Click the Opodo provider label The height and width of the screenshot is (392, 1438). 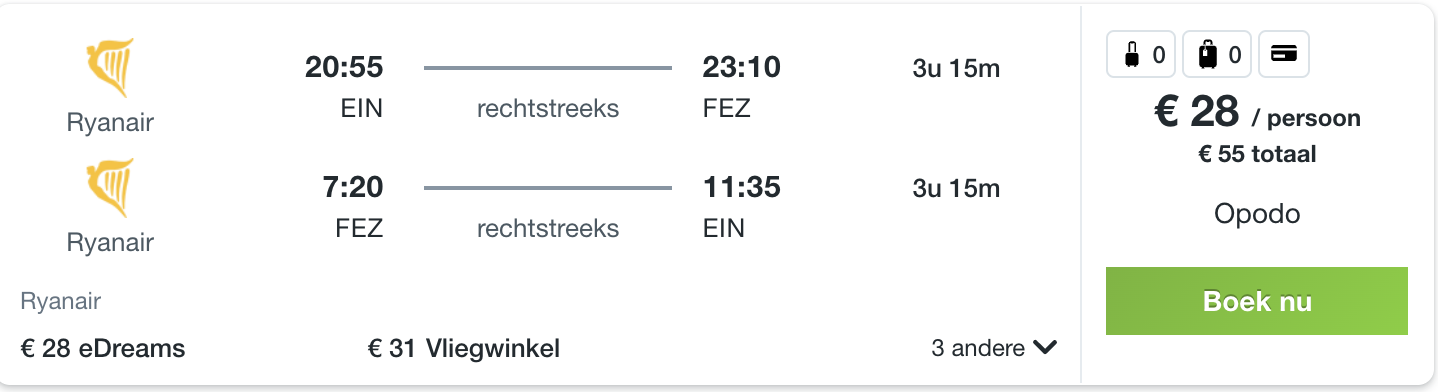(x=1257, y=213)
